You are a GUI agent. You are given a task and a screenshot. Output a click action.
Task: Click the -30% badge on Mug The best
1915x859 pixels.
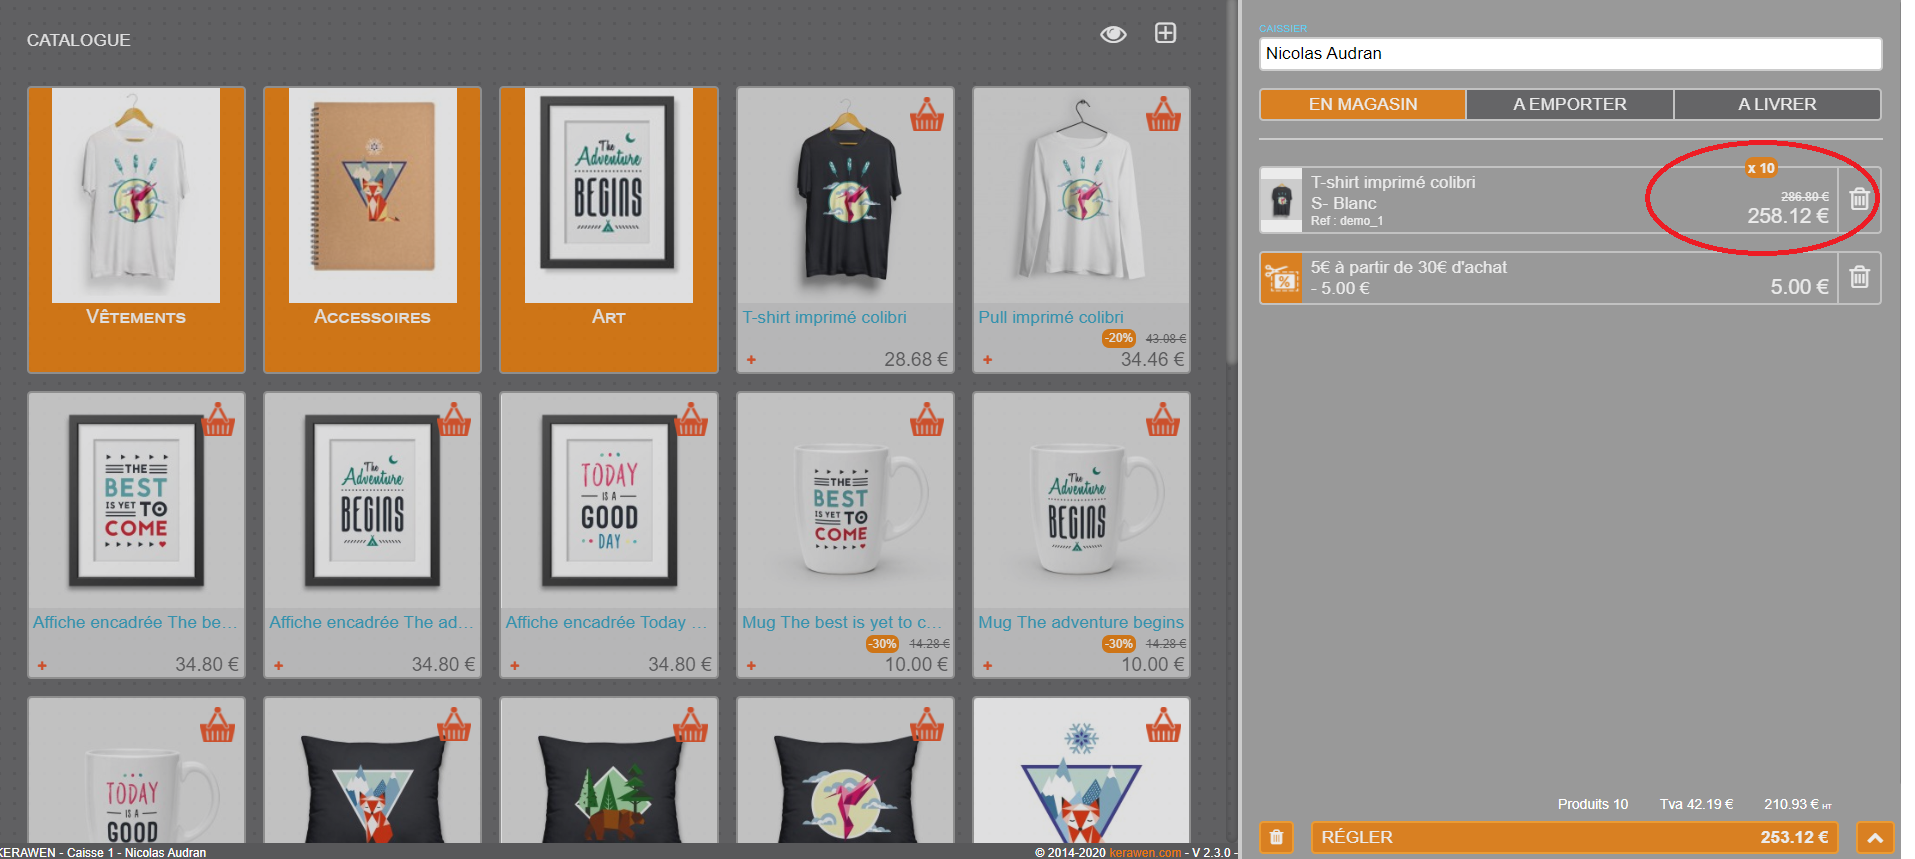[x=882, y=643]
